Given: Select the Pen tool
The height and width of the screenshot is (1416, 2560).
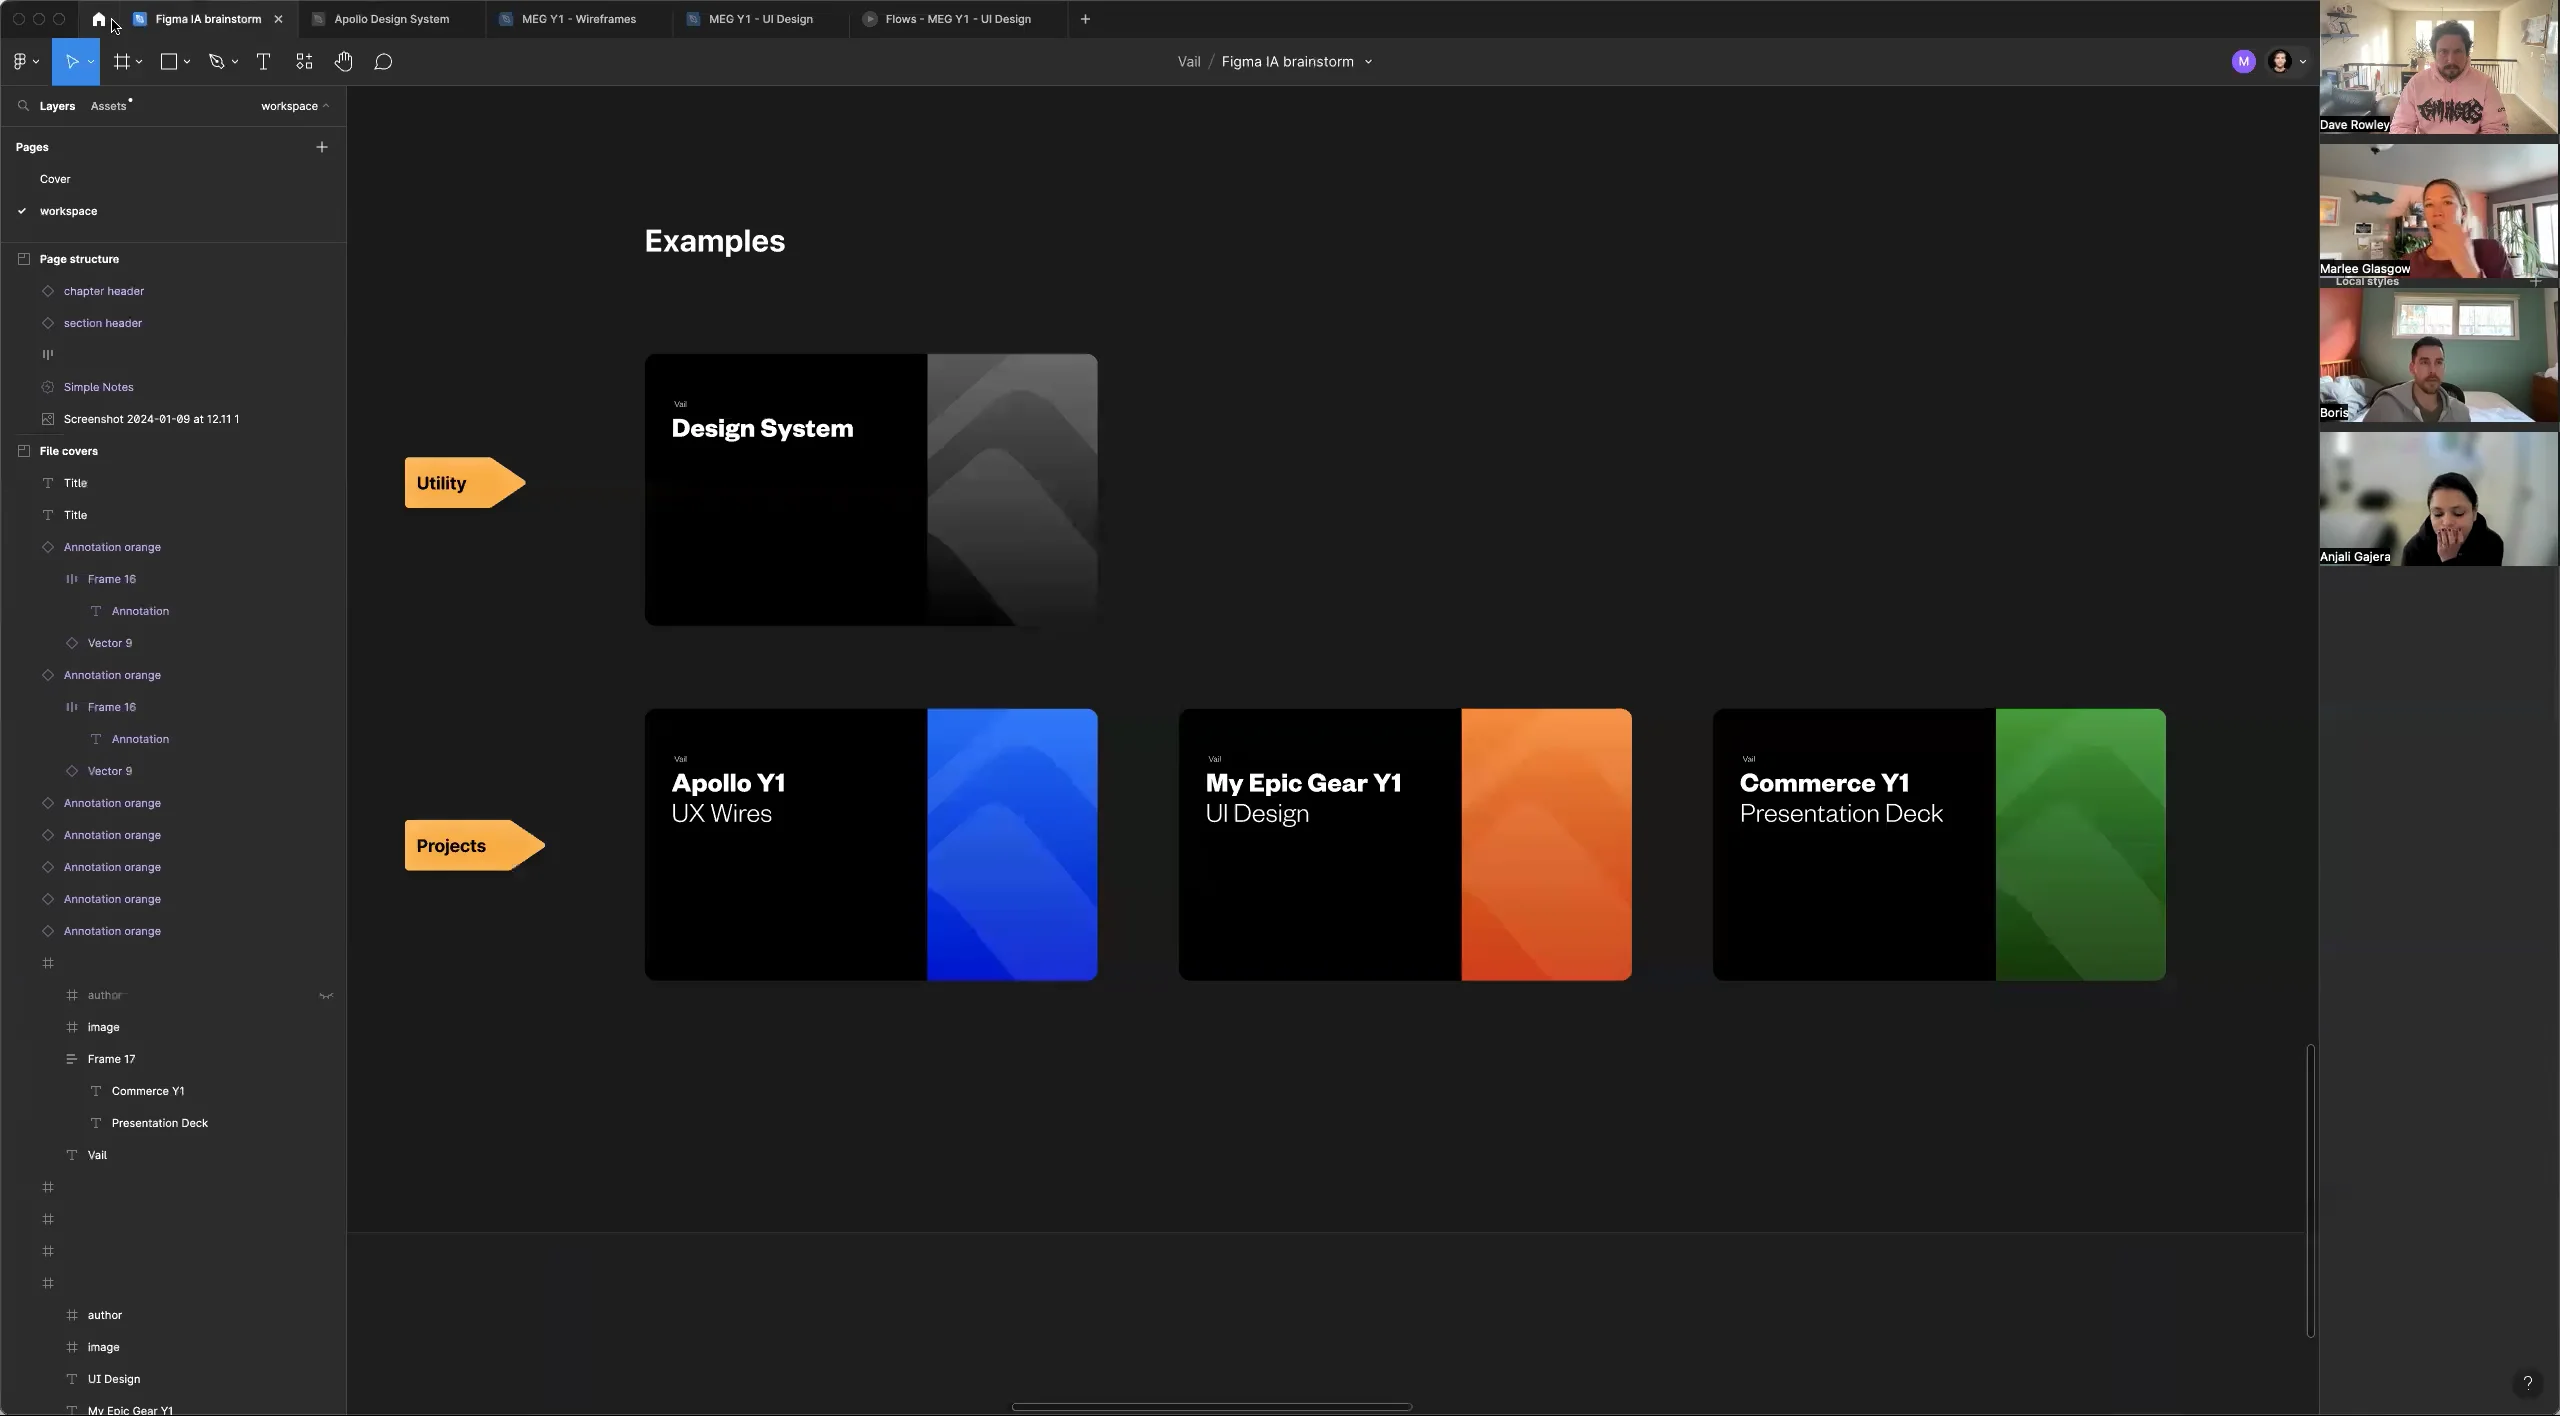Looking at the screenshot, I should pyautogui.click(x=216, y=61).
